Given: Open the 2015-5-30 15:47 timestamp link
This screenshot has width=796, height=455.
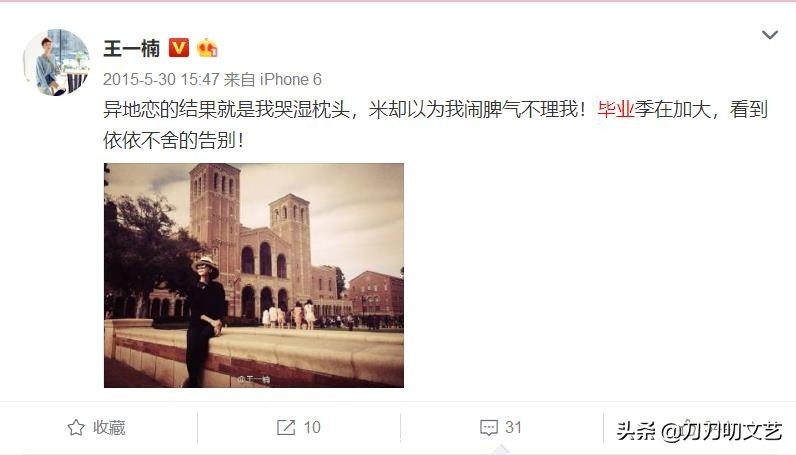Looking at the screenshot, I should point(161,79).
